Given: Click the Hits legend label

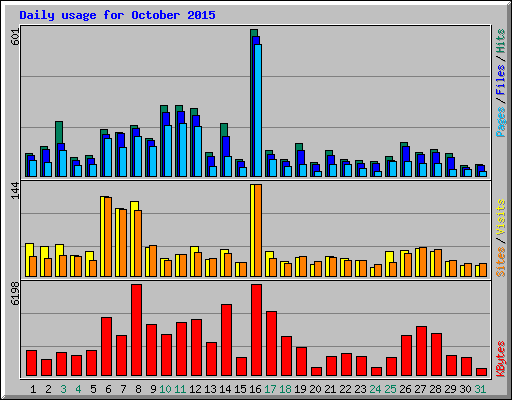Looking at the screenshot, I should [500, 41].
